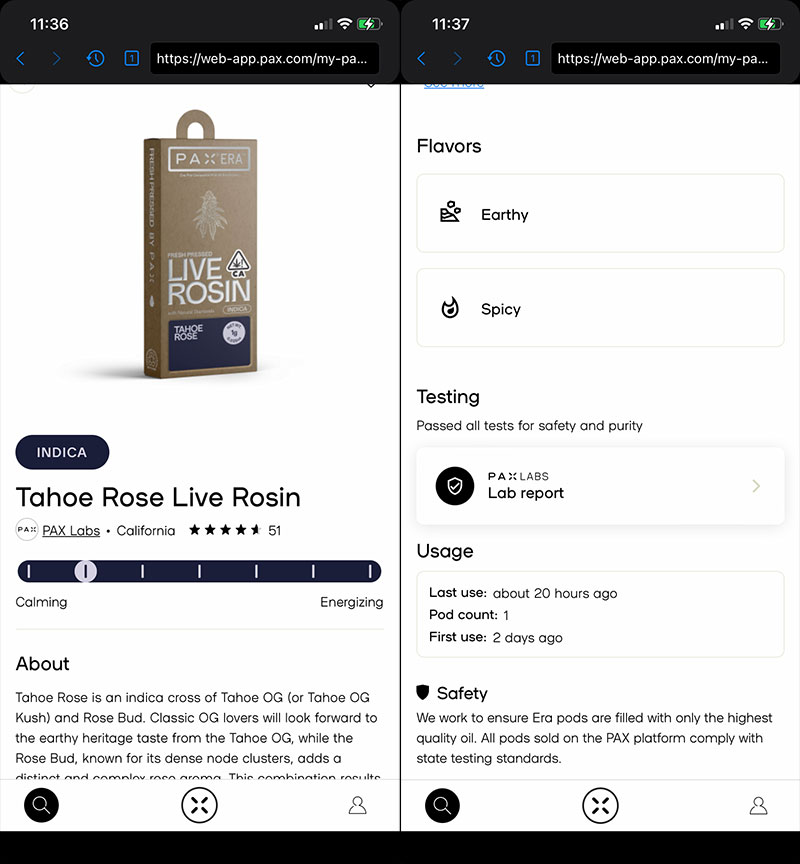Select the Earthy flavor card
This screenshot has height=864, width=800.
[x=601, y=213]
